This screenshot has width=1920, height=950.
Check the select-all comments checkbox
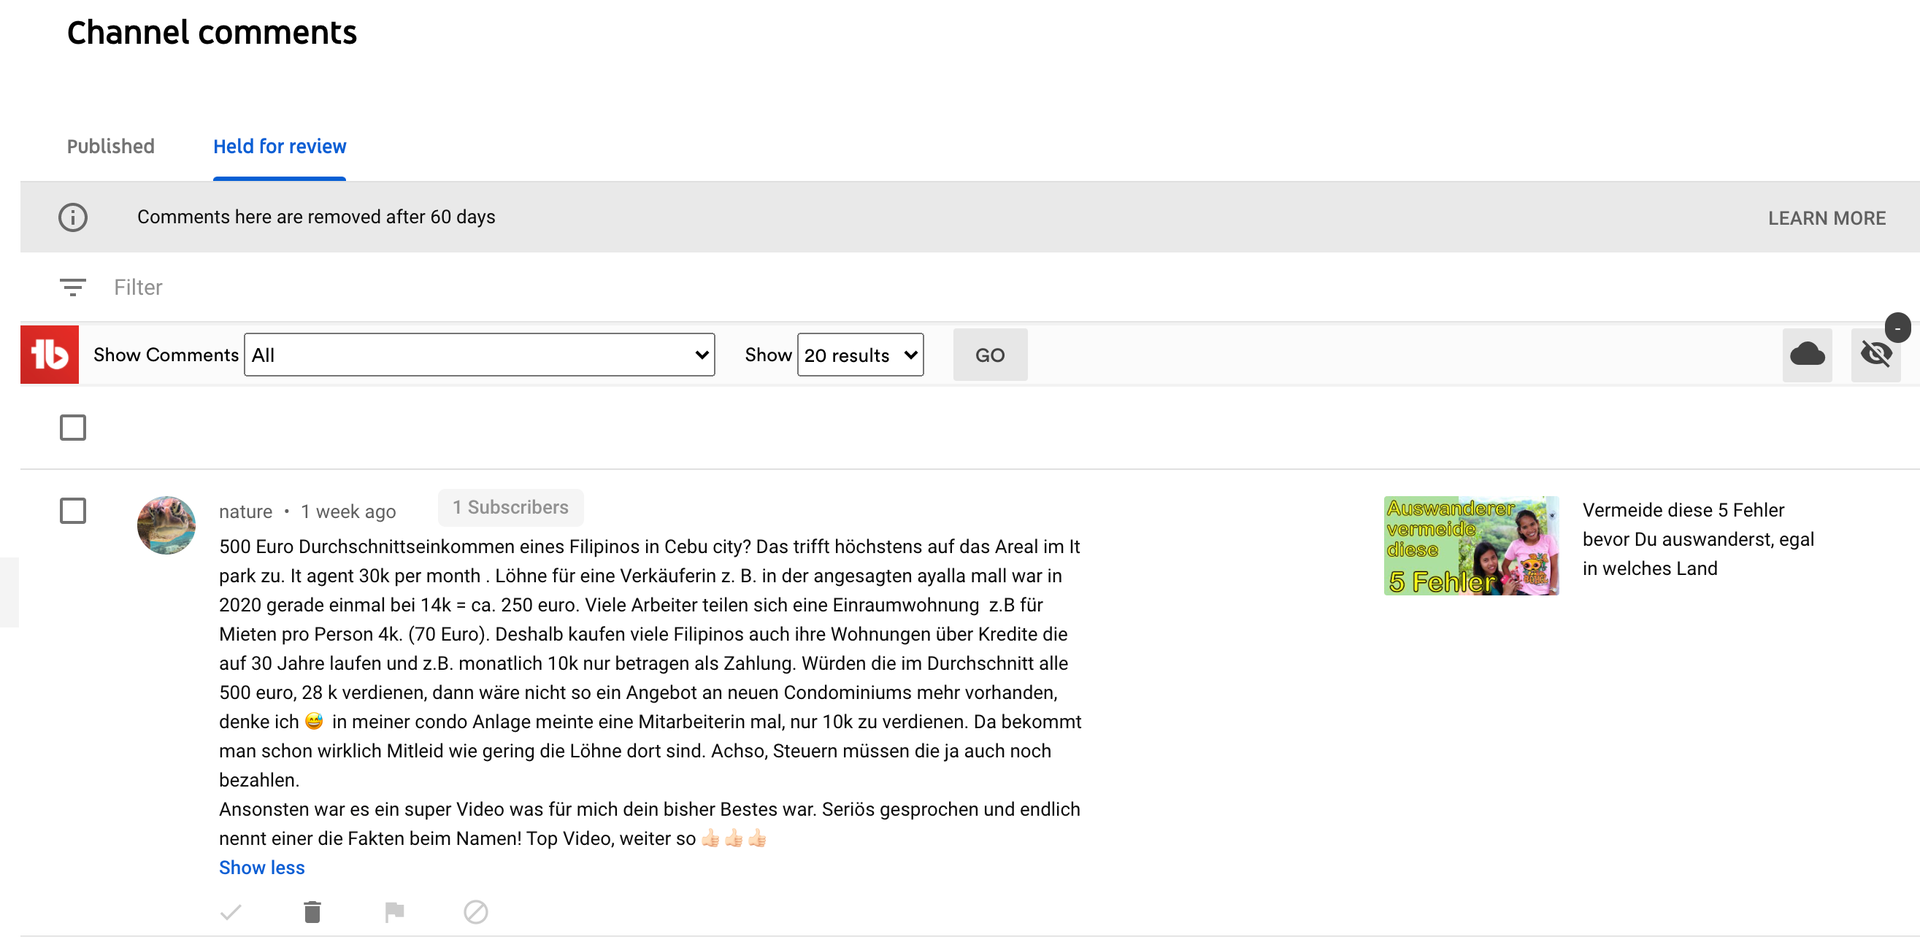pos(73,428)
